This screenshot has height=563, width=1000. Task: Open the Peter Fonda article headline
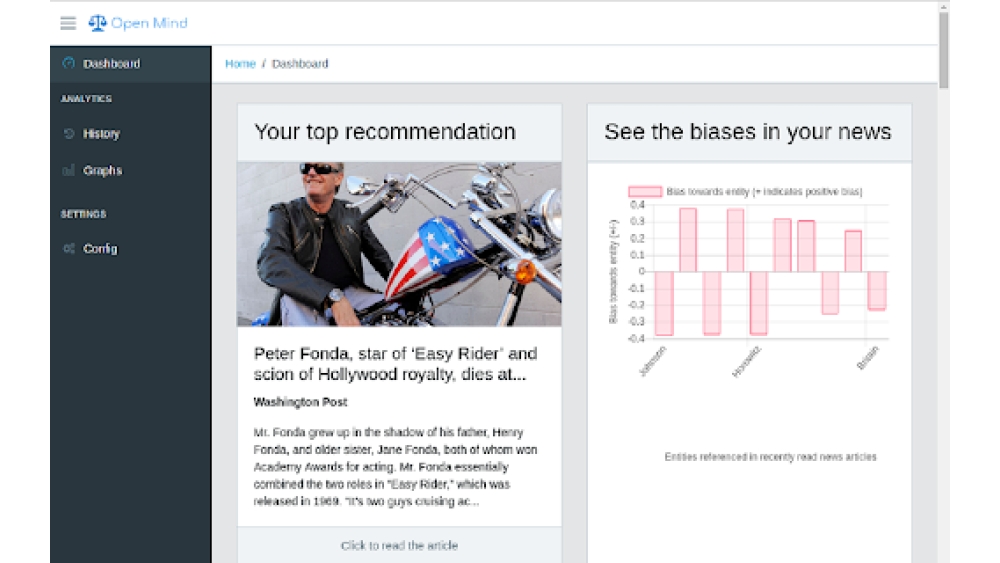pyautogui.click(x=396, y=364)
